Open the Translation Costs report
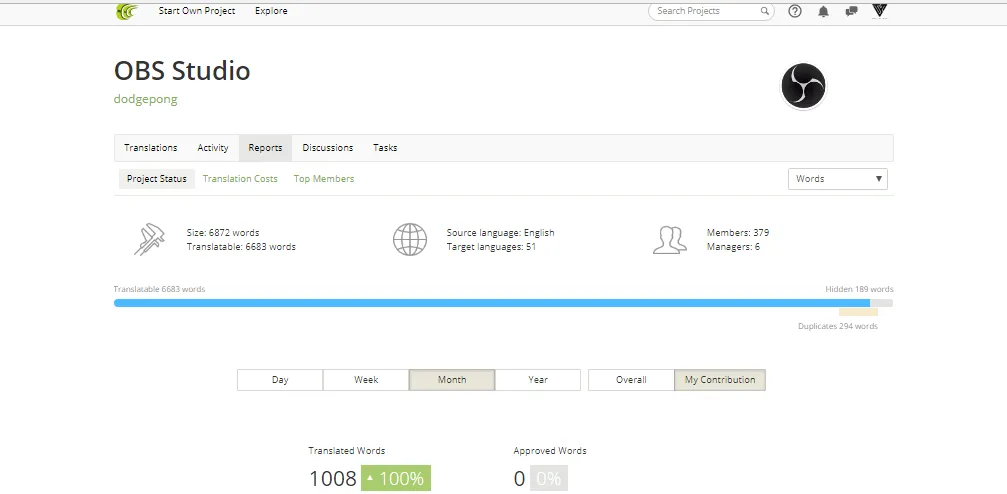1007x494 pixels. click(x=240, y=179)
